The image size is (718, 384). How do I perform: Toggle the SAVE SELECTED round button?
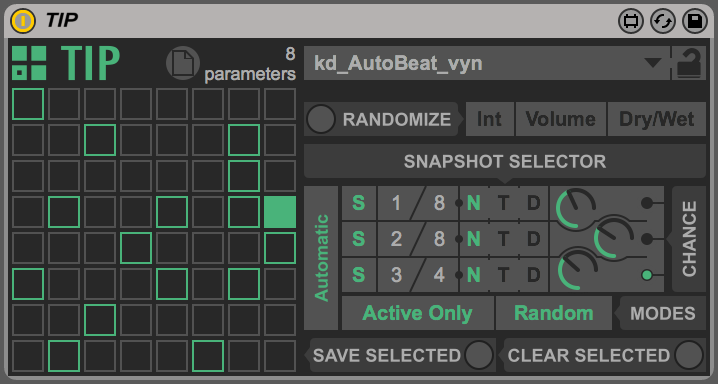tap(479, 355)
